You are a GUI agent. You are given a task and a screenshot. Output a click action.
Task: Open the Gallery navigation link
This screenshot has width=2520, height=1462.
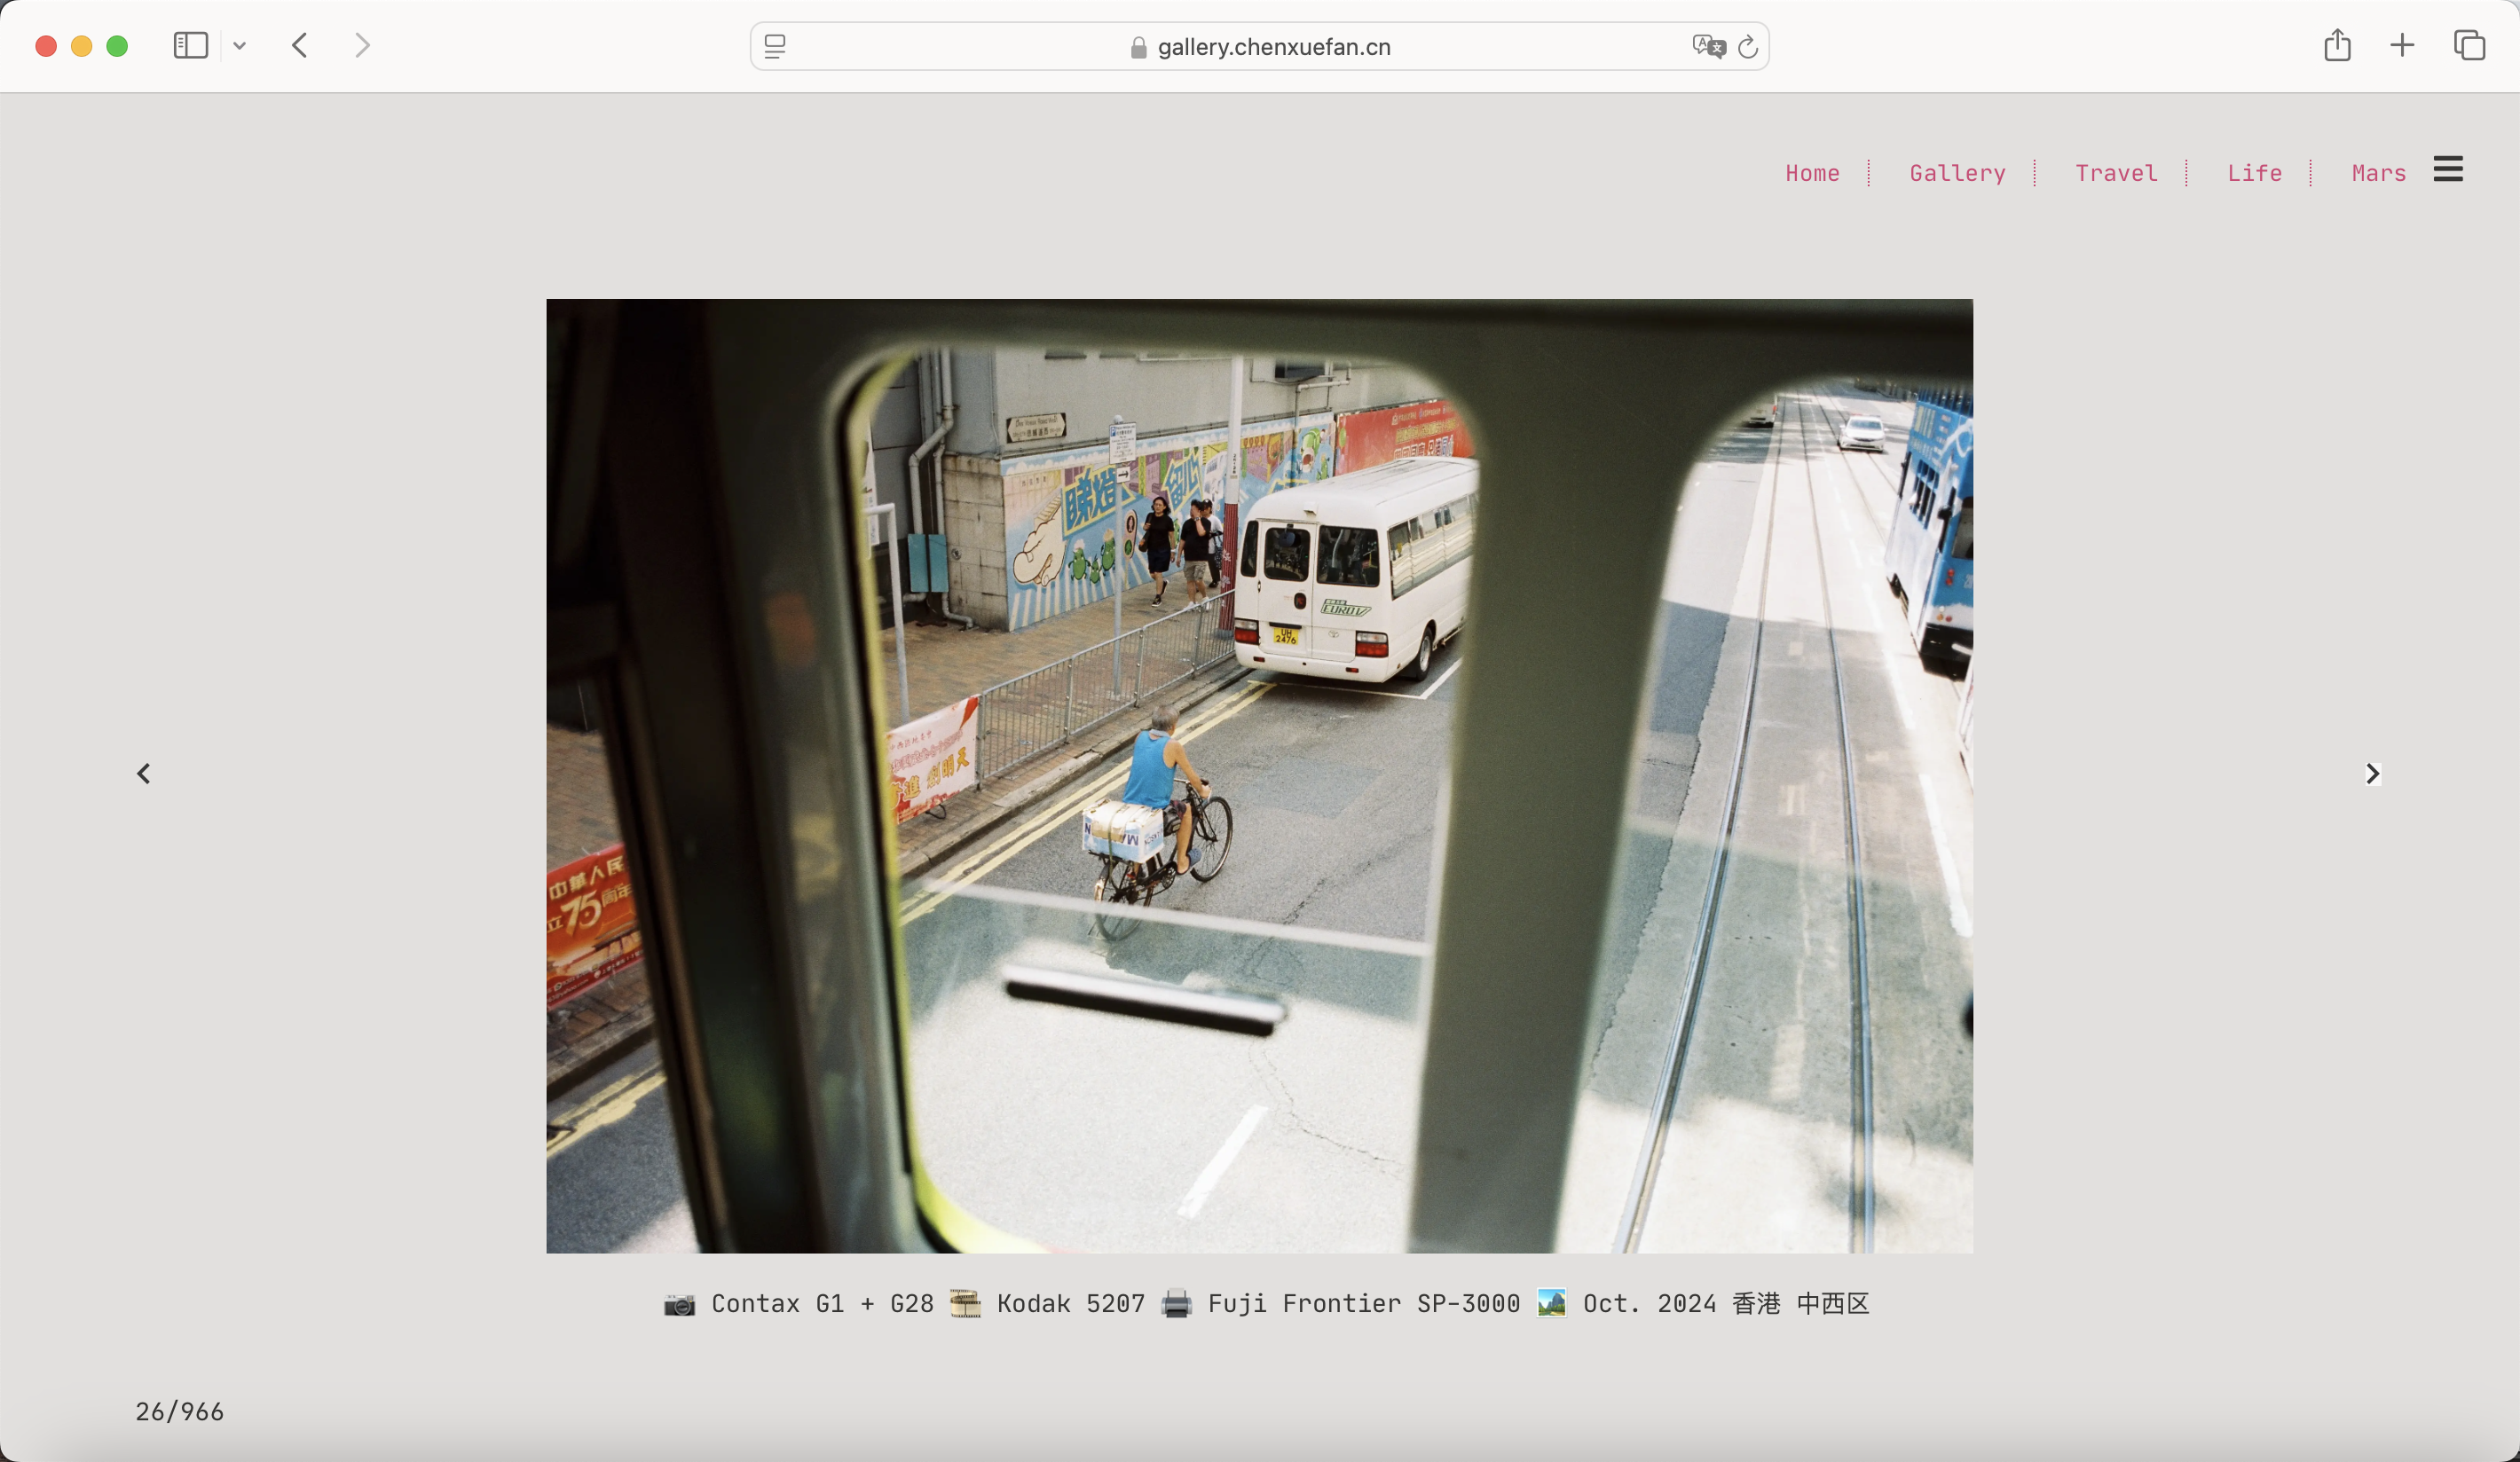(1957, 174)
